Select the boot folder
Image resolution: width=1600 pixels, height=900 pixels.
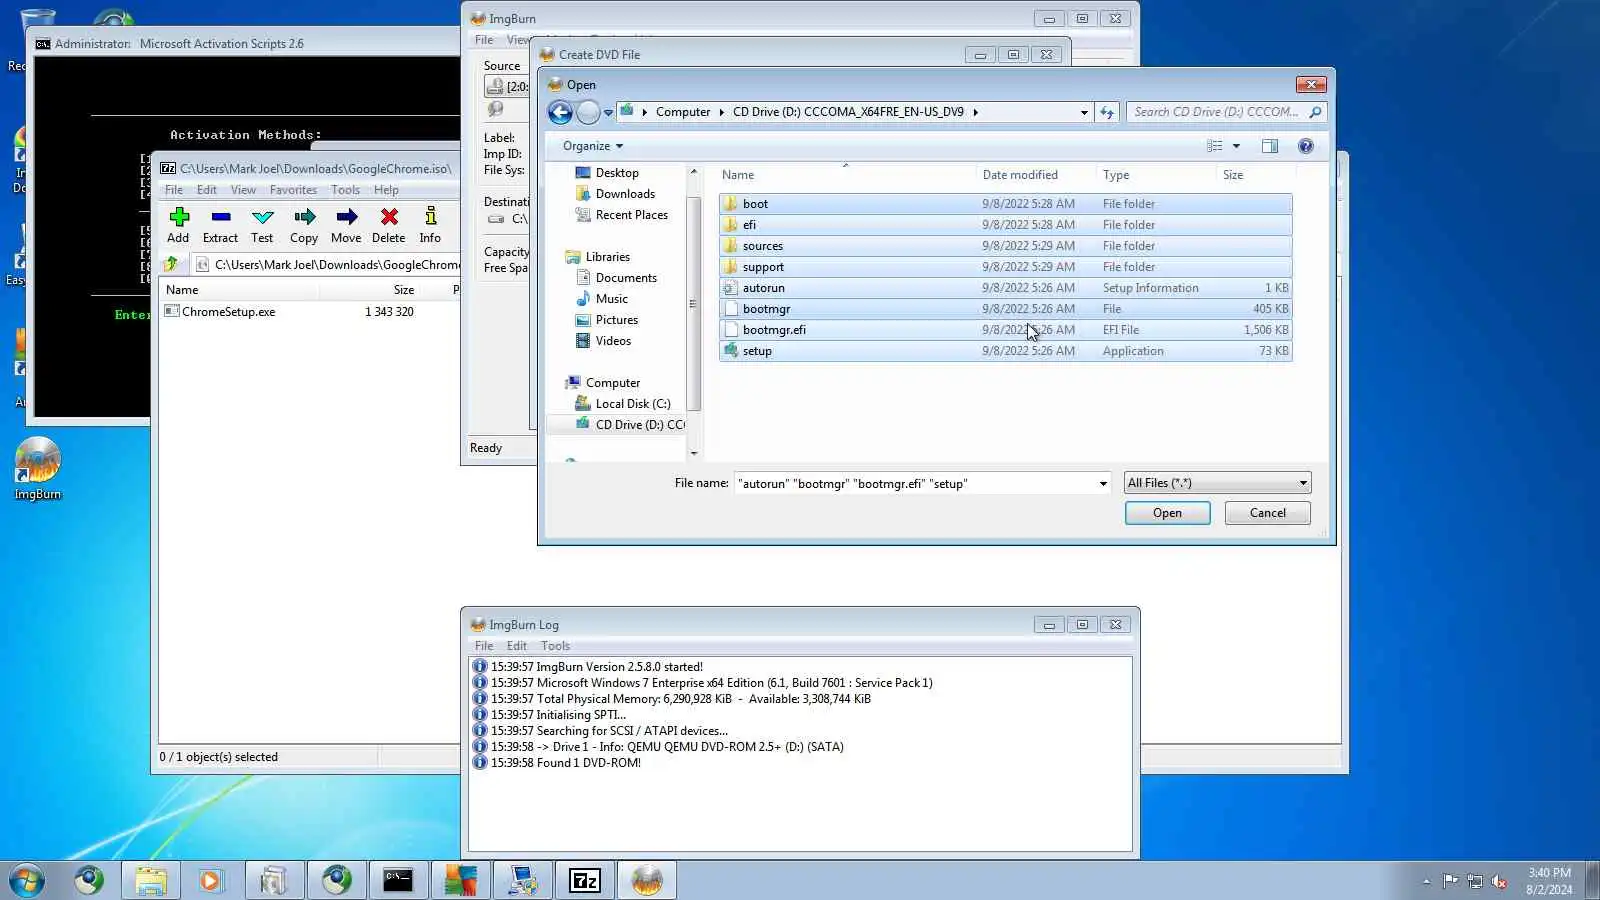click(x=1006, y=204)
